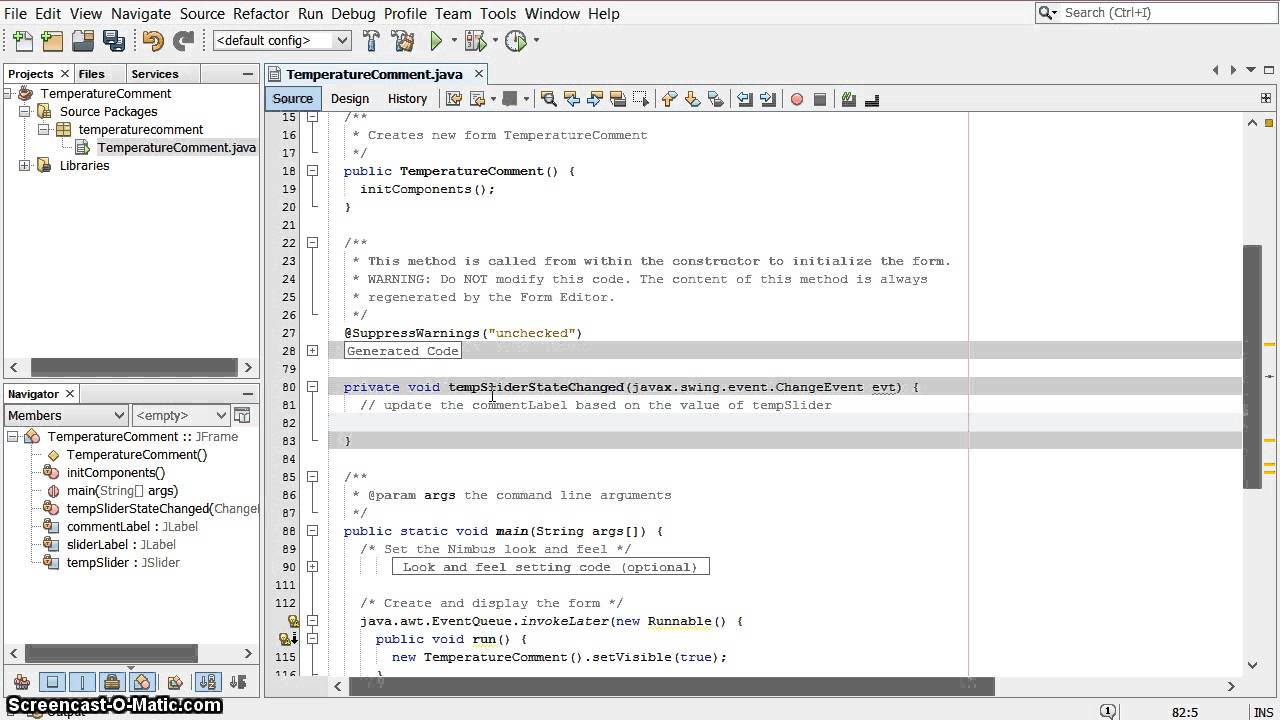Open the Members view dropdown in Navigator
Viewport: 1280px width, 720px height.
66,415
